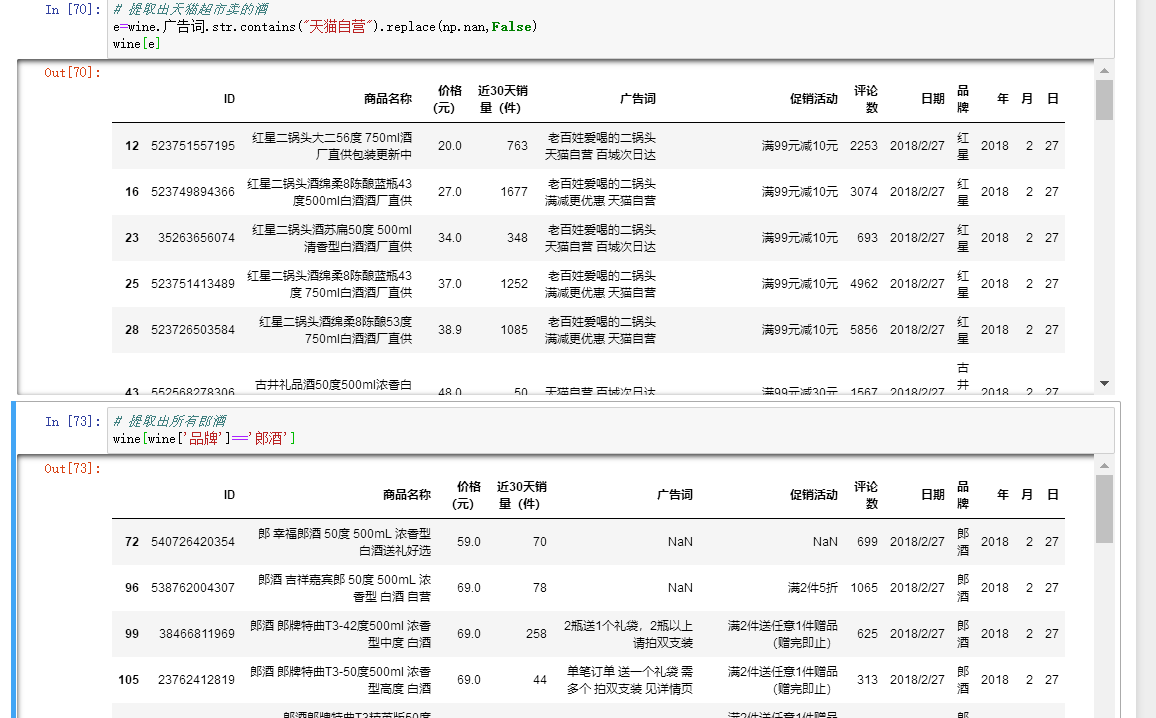Click 商品名称 header in Out[70] table
The image size is (1156, 718).
coord(388,99)
